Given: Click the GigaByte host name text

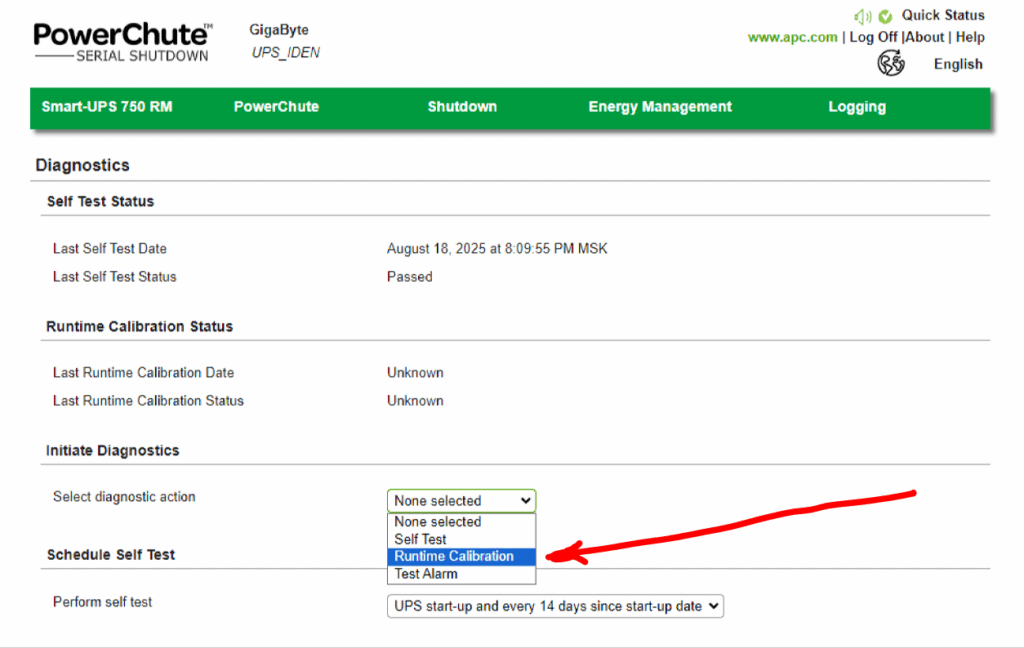Looking at the screenshot, I should point(279,30).
